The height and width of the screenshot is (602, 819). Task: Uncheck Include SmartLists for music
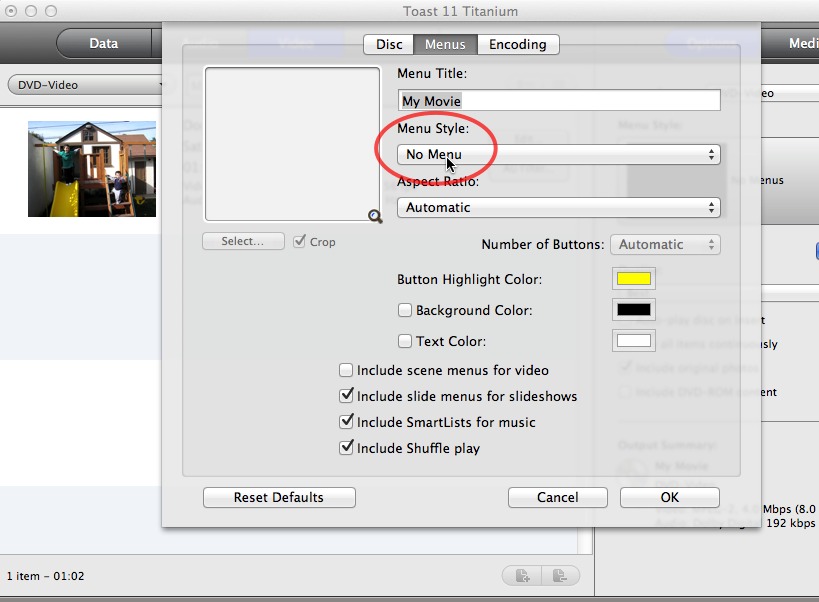coord(346,421)
